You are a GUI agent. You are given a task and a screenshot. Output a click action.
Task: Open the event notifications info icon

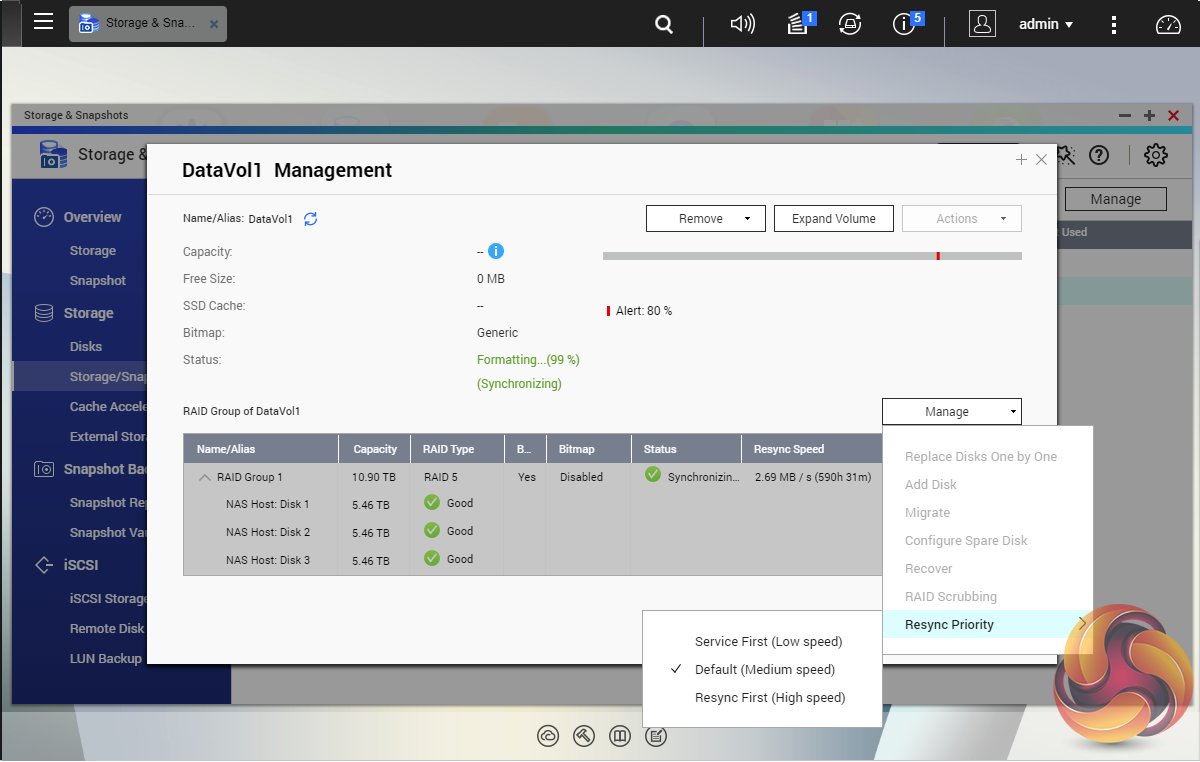click(x=905, y=24)
